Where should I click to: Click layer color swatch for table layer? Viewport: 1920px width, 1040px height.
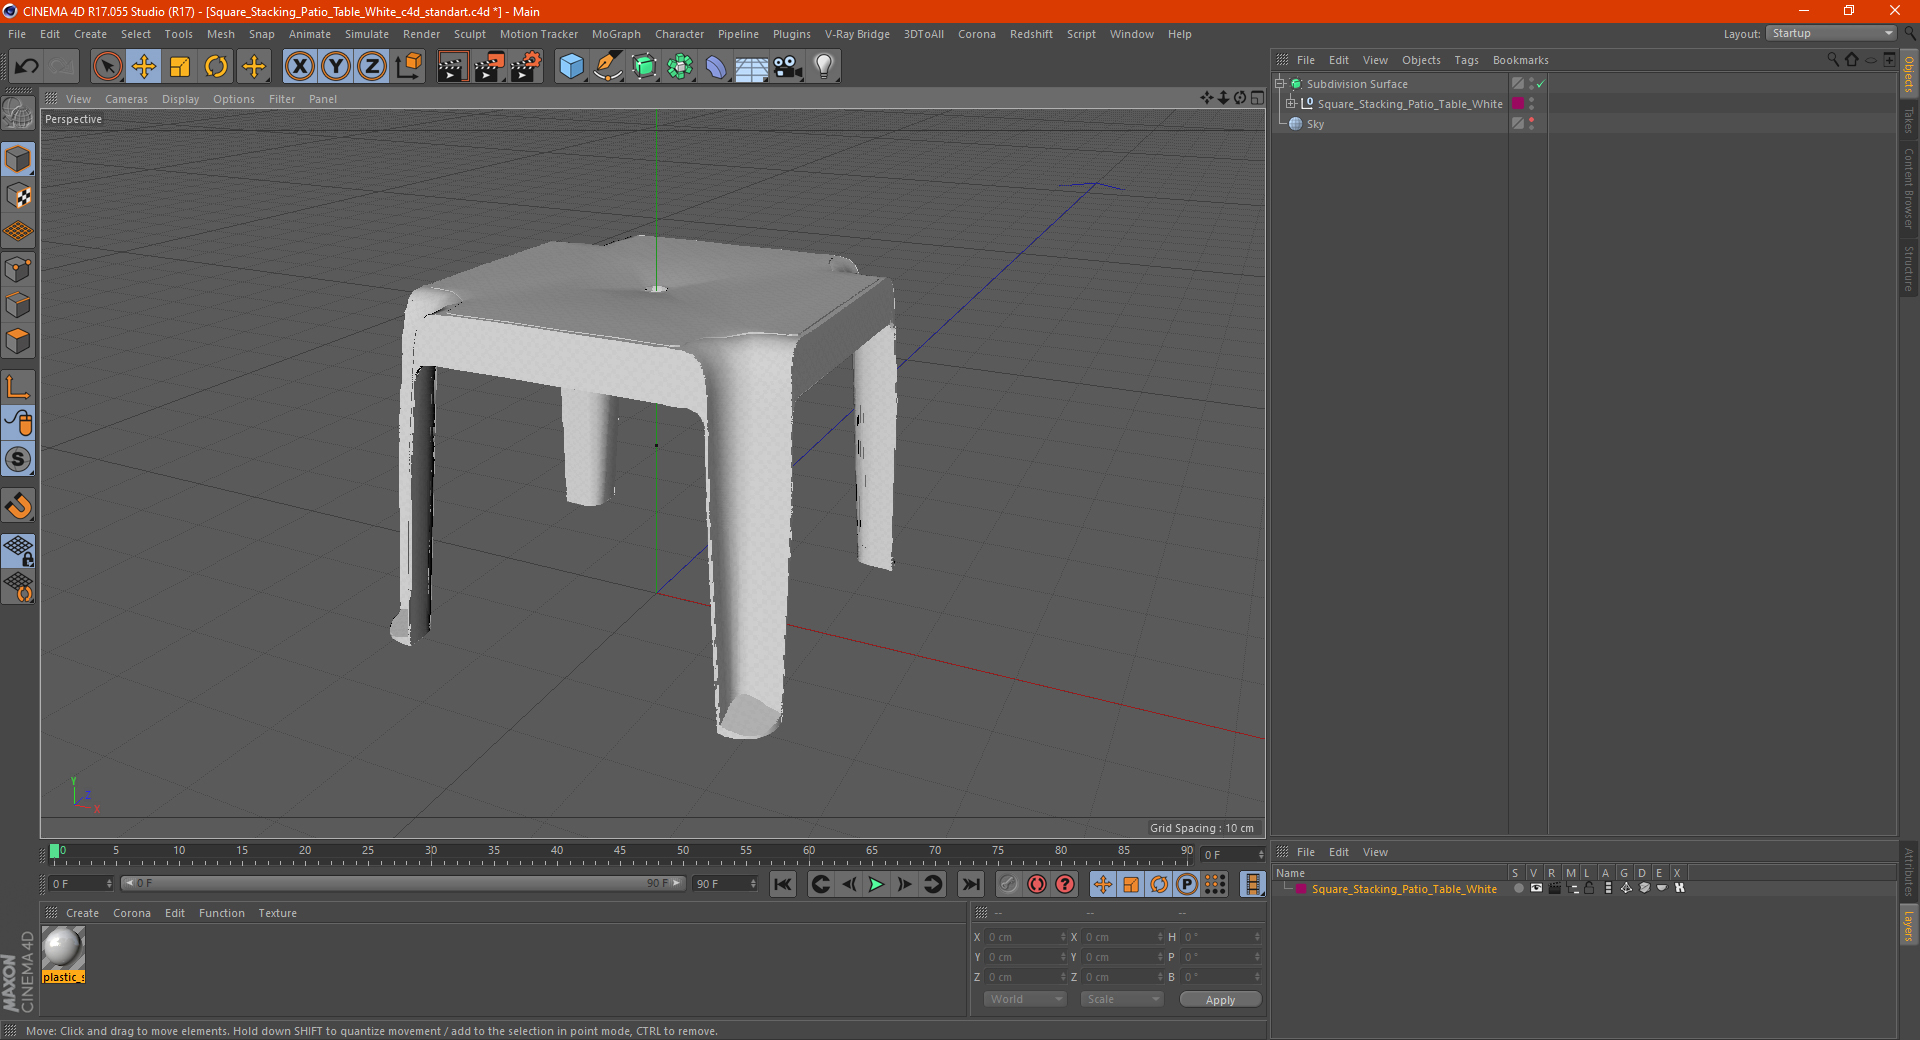tap(1300, 889)
